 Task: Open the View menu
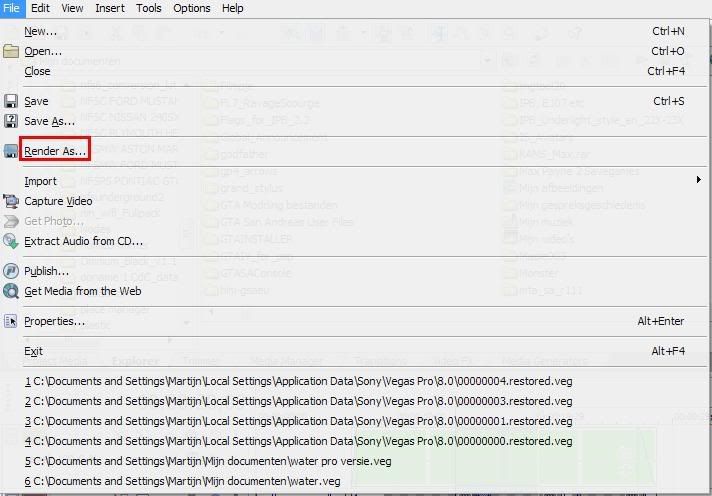click(x=72, y=8)
